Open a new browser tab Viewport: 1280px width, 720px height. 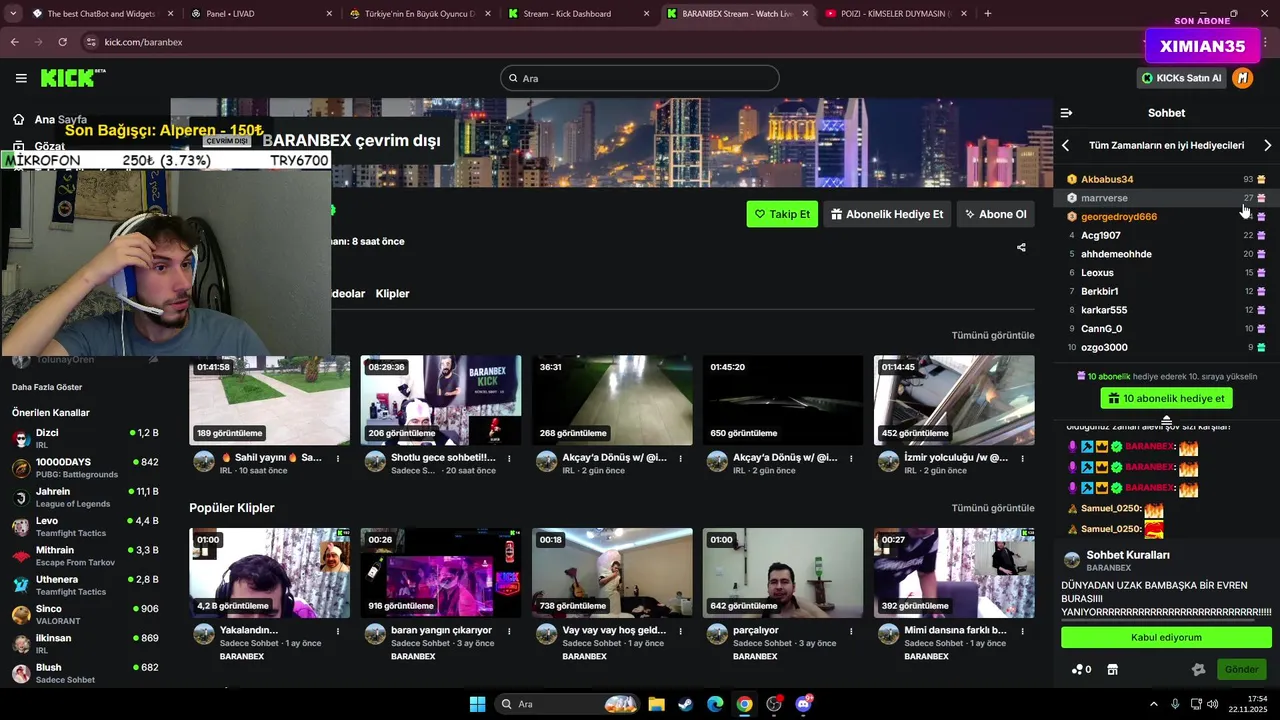[988, 14]
